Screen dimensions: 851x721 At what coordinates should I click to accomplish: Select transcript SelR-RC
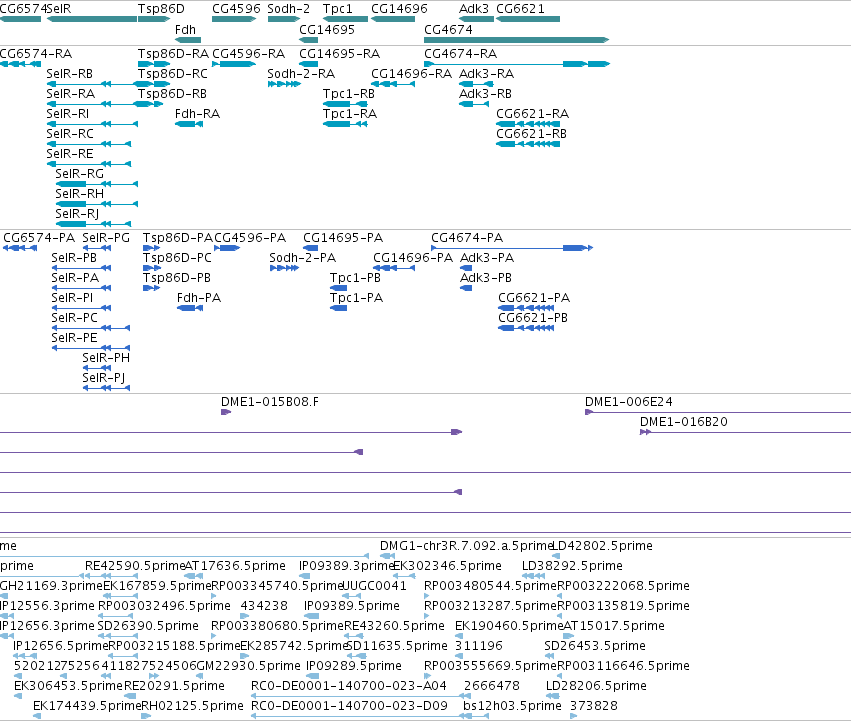coord(89,144)
